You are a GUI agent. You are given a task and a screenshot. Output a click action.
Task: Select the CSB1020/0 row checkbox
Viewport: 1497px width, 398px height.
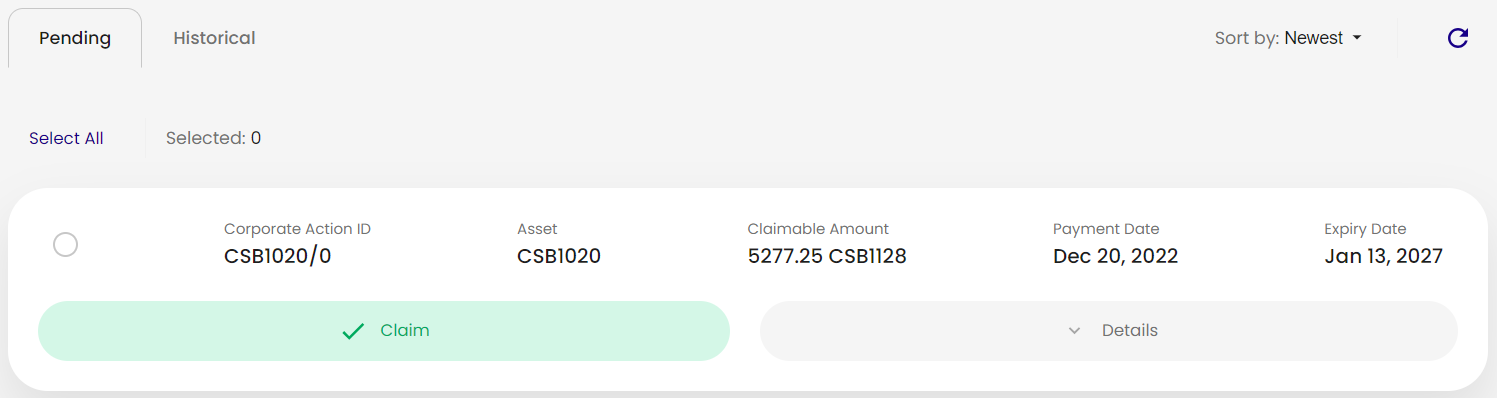point(65,244)
